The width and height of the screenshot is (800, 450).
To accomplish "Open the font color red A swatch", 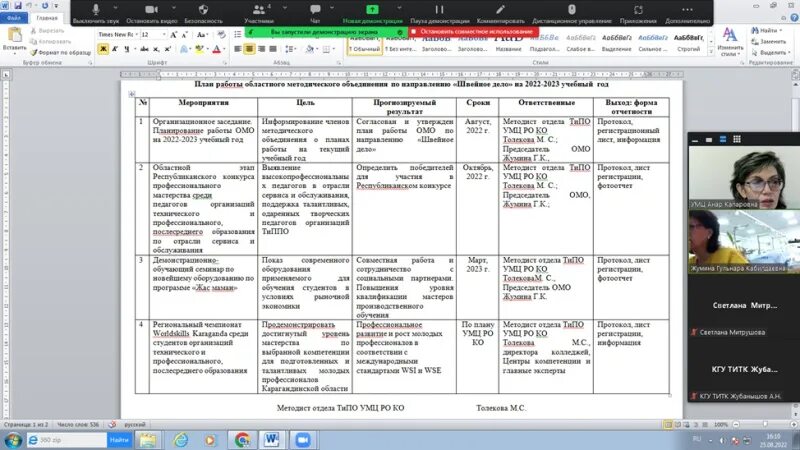I will (x=216, y=49).
